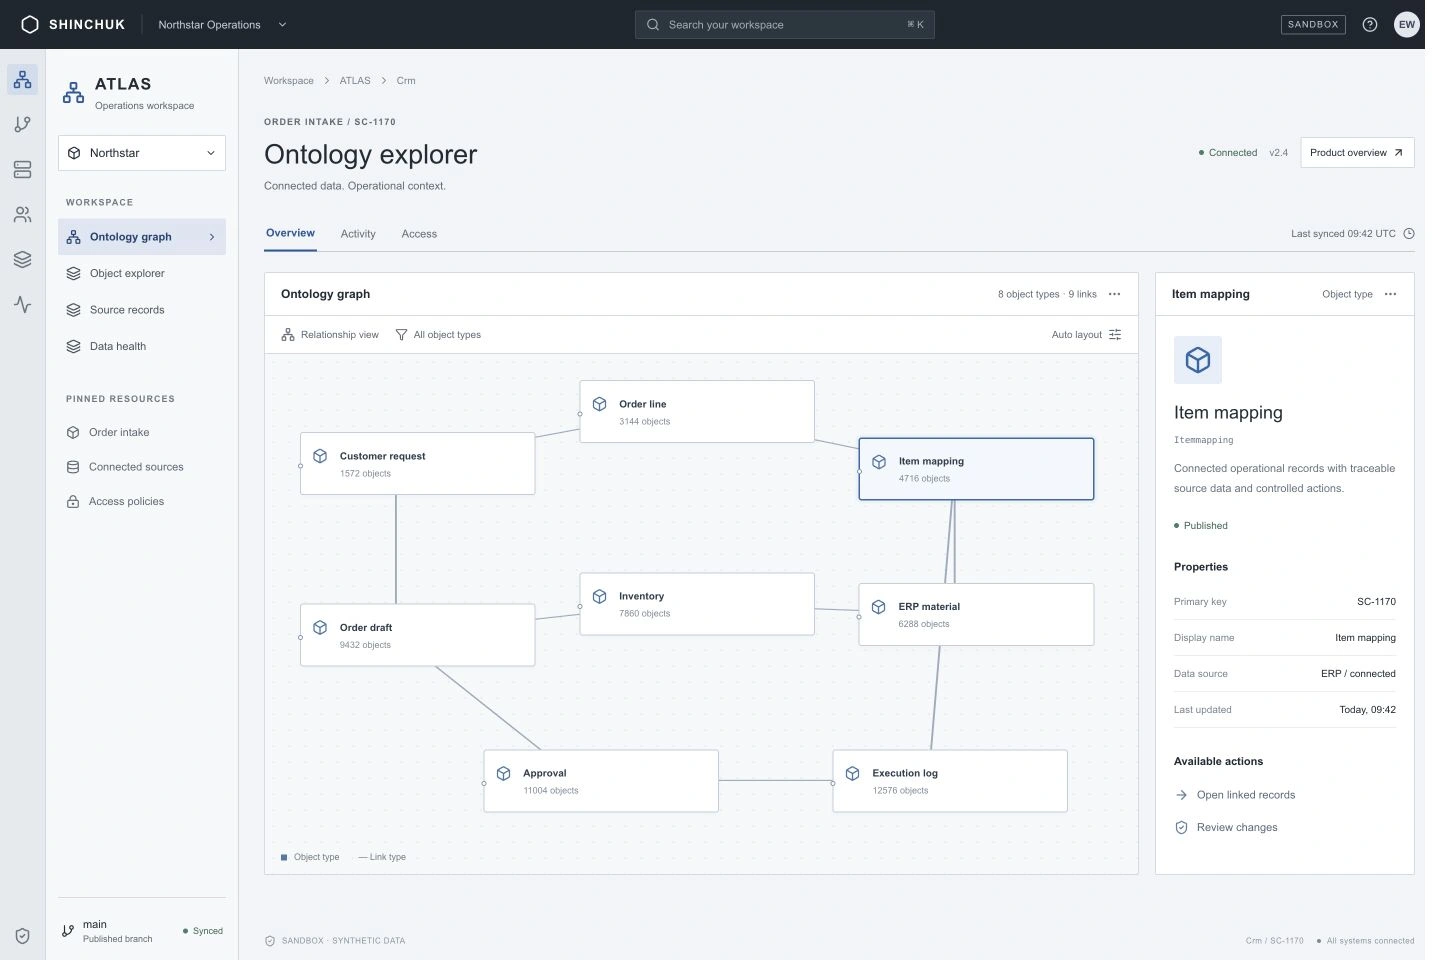Select the Approval graph node
The image size is (1440, 960).
coord(601,781)
